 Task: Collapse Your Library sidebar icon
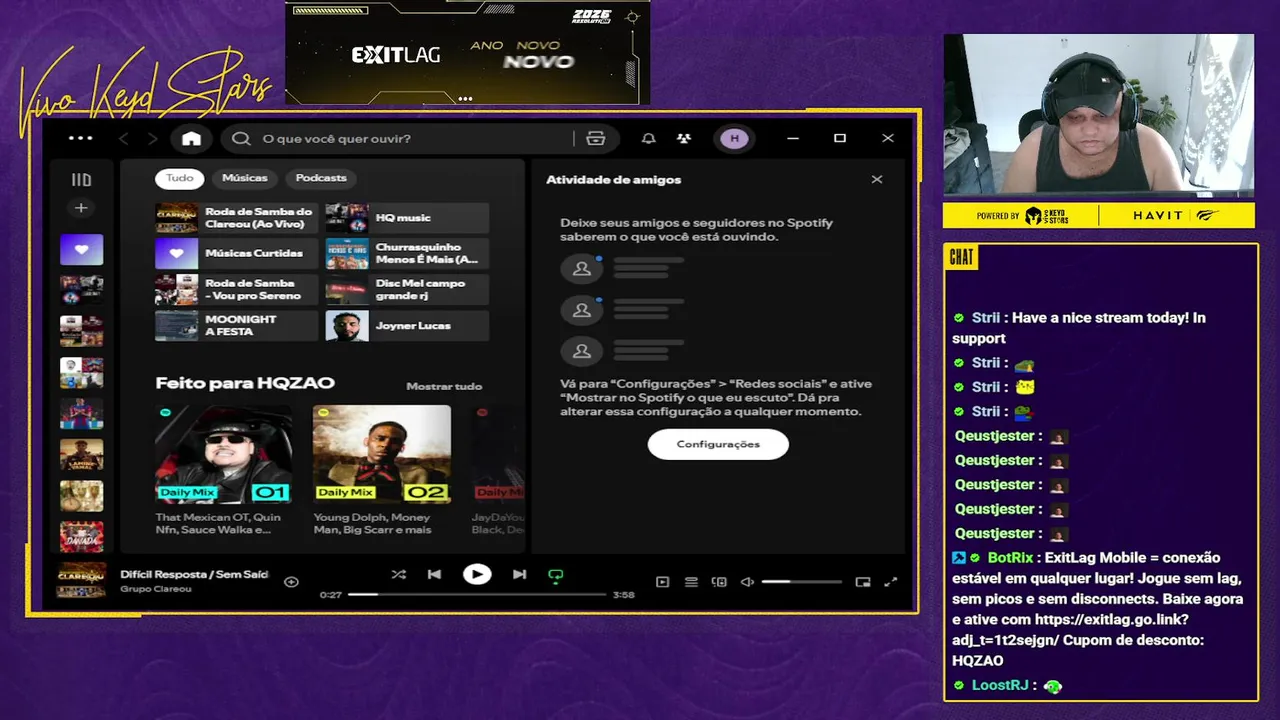coord(81,180)
